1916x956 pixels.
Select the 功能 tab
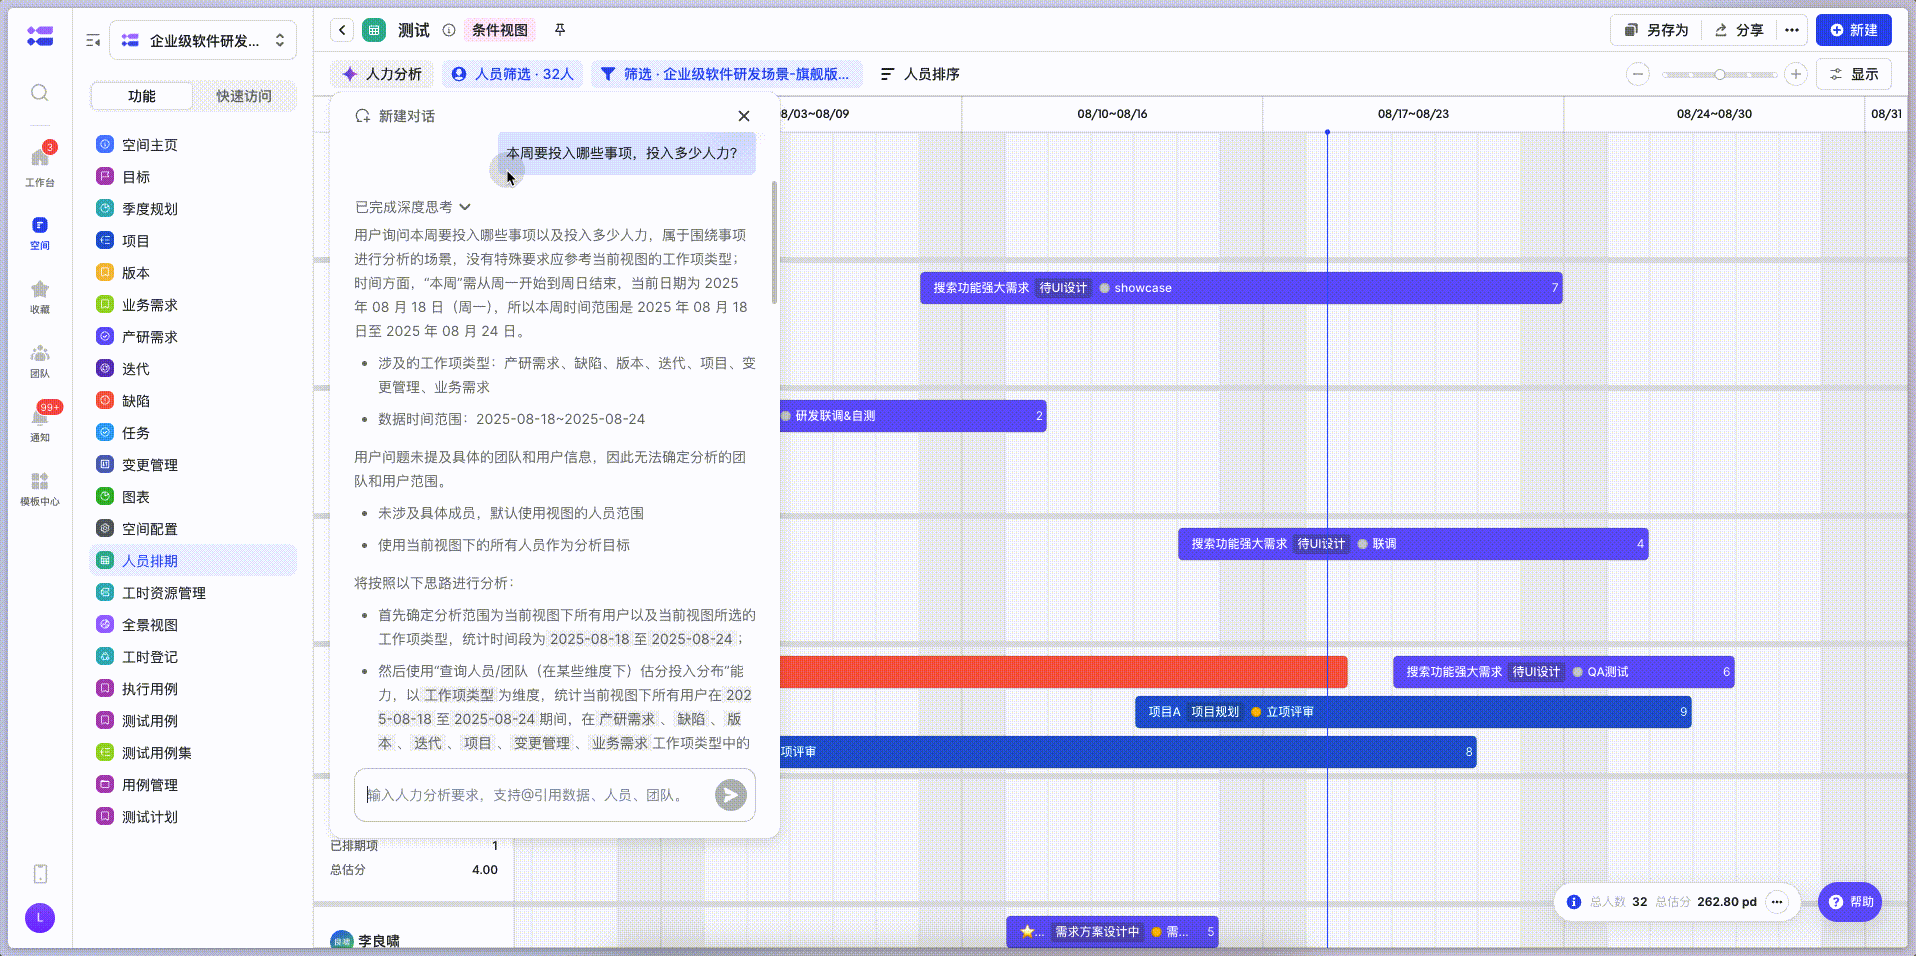point(142,96)
